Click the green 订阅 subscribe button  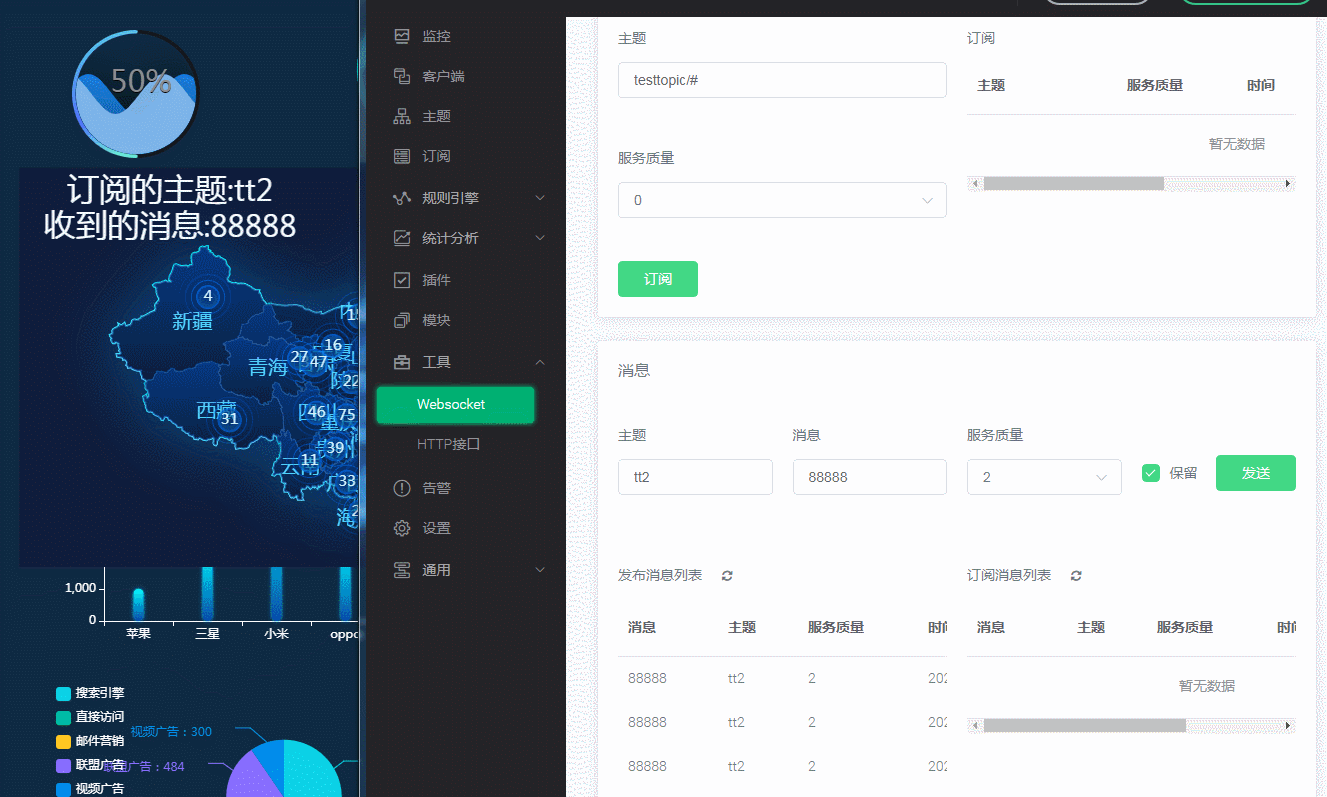coord(658,279)
